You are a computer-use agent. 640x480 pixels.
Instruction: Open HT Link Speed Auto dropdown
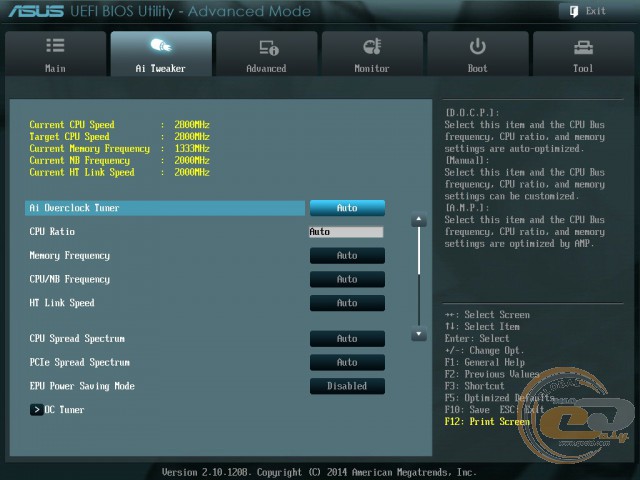[x=347, y=303]
